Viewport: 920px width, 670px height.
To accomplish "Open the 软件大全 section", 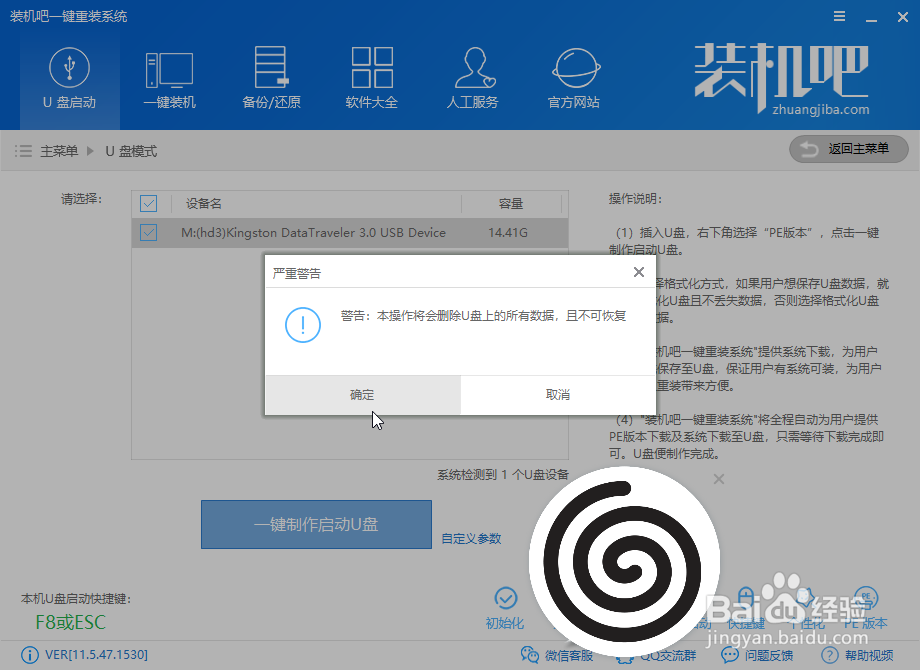I will pyautogui.click(x=371, y=79).
